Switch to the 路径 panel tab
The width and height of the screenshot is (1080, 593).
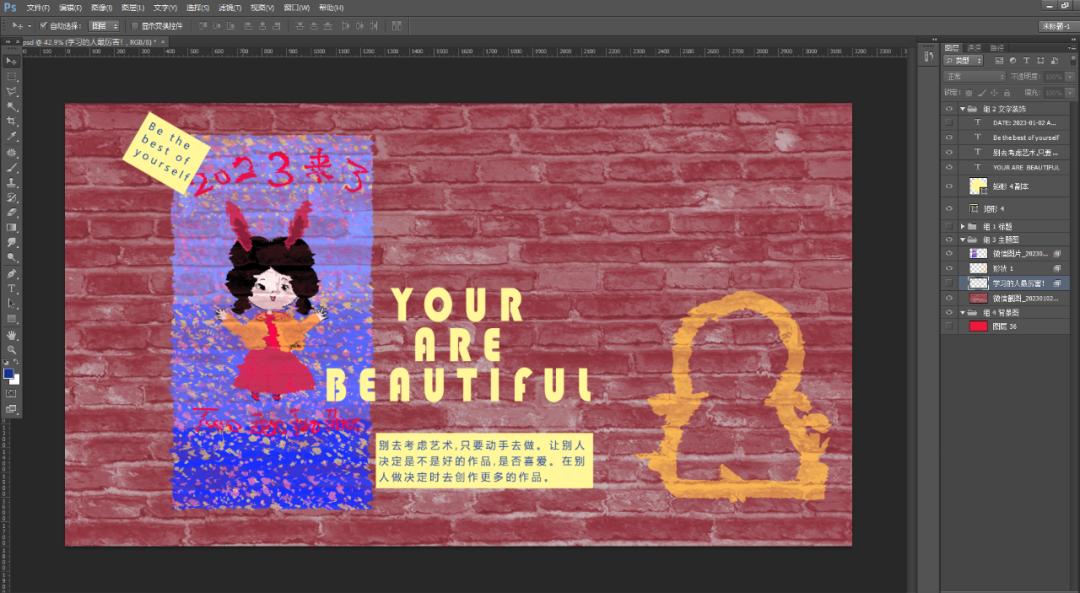pyautogui.click(x=997, y=48)
